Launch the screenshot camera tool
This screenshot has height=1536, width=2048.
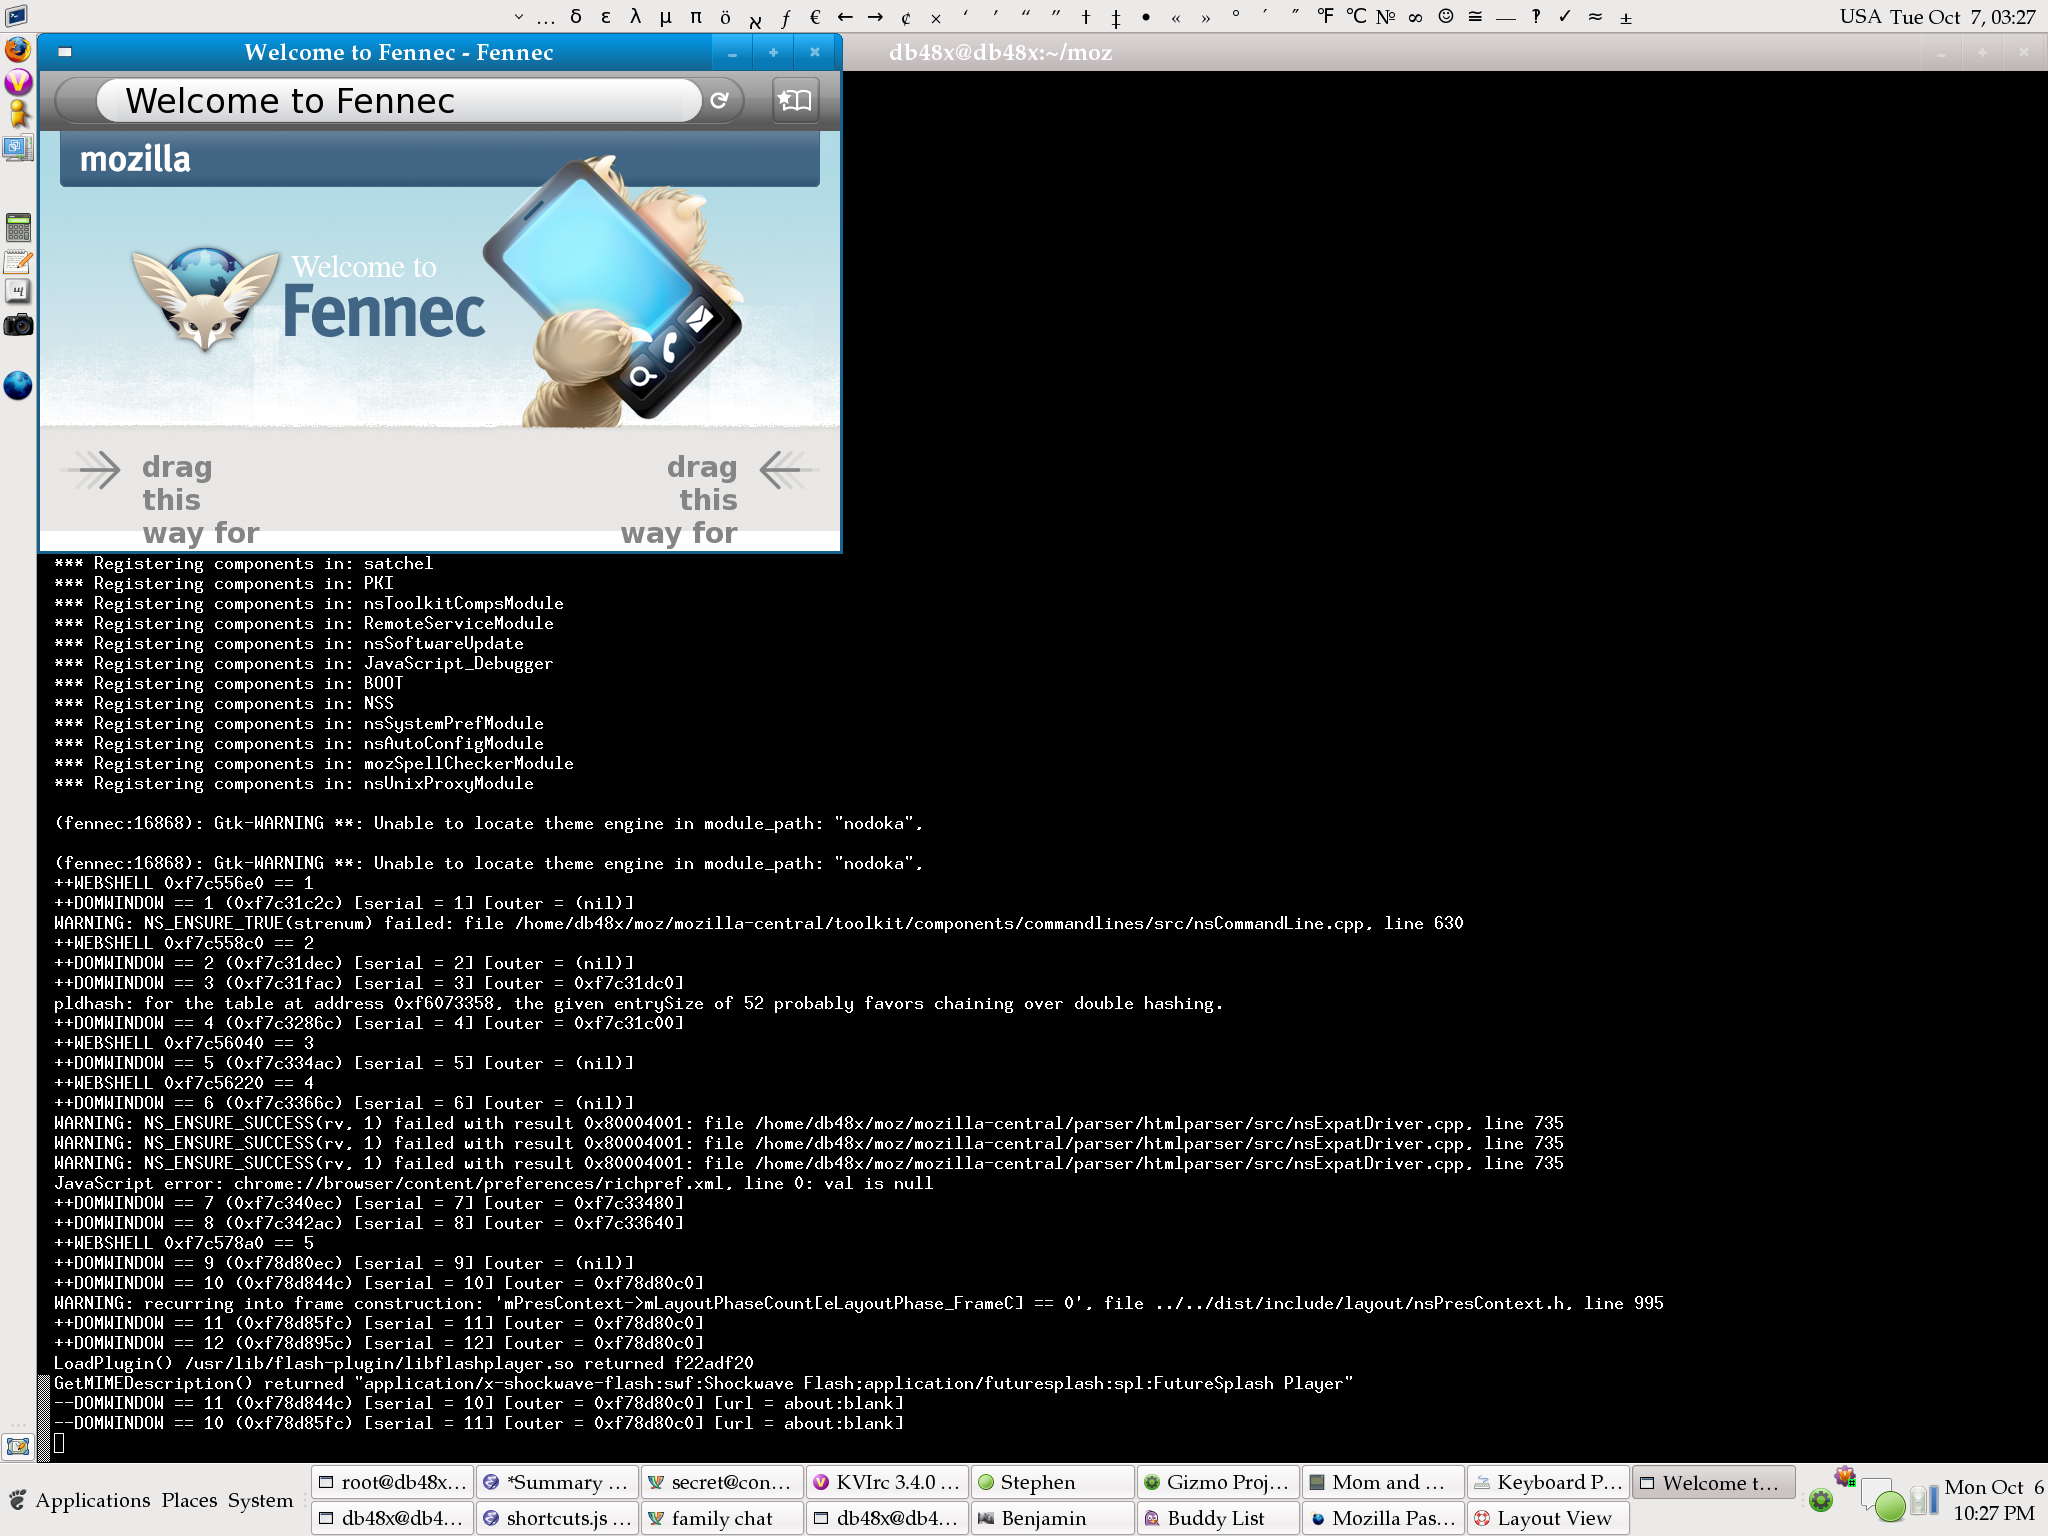[x=18, y=325]
